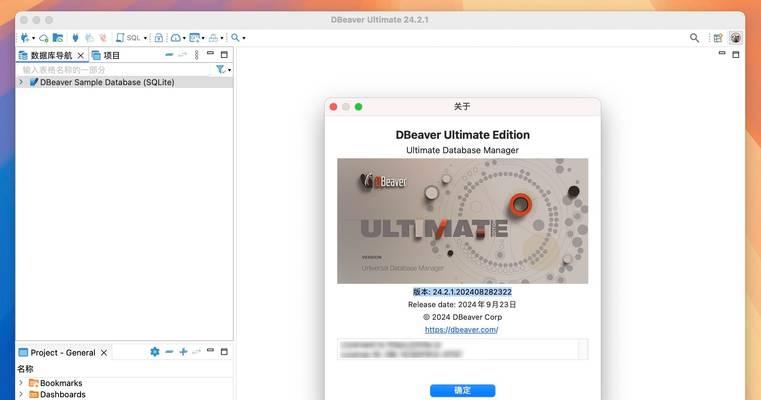Close the 关于 dialog with red button
Screen dimensions: 761x400
pyautogui.click(x=333, y=107)
